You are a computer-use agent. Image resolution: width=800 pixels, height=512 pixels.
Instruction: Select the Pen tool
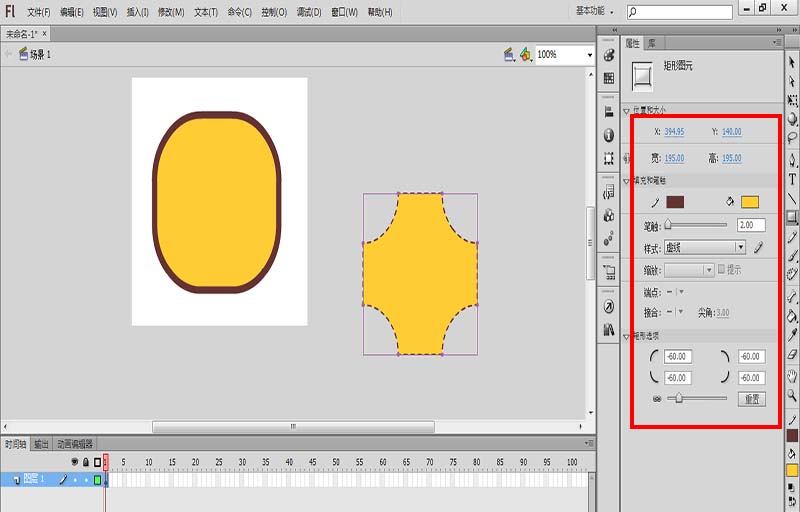792,160
